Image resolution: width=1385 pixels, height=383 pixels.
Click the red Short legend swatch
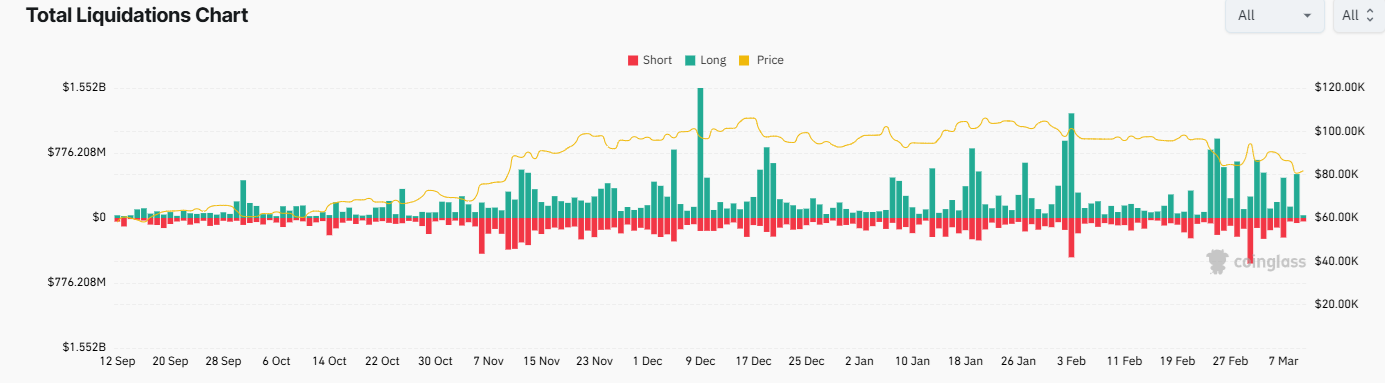[632, 61]
